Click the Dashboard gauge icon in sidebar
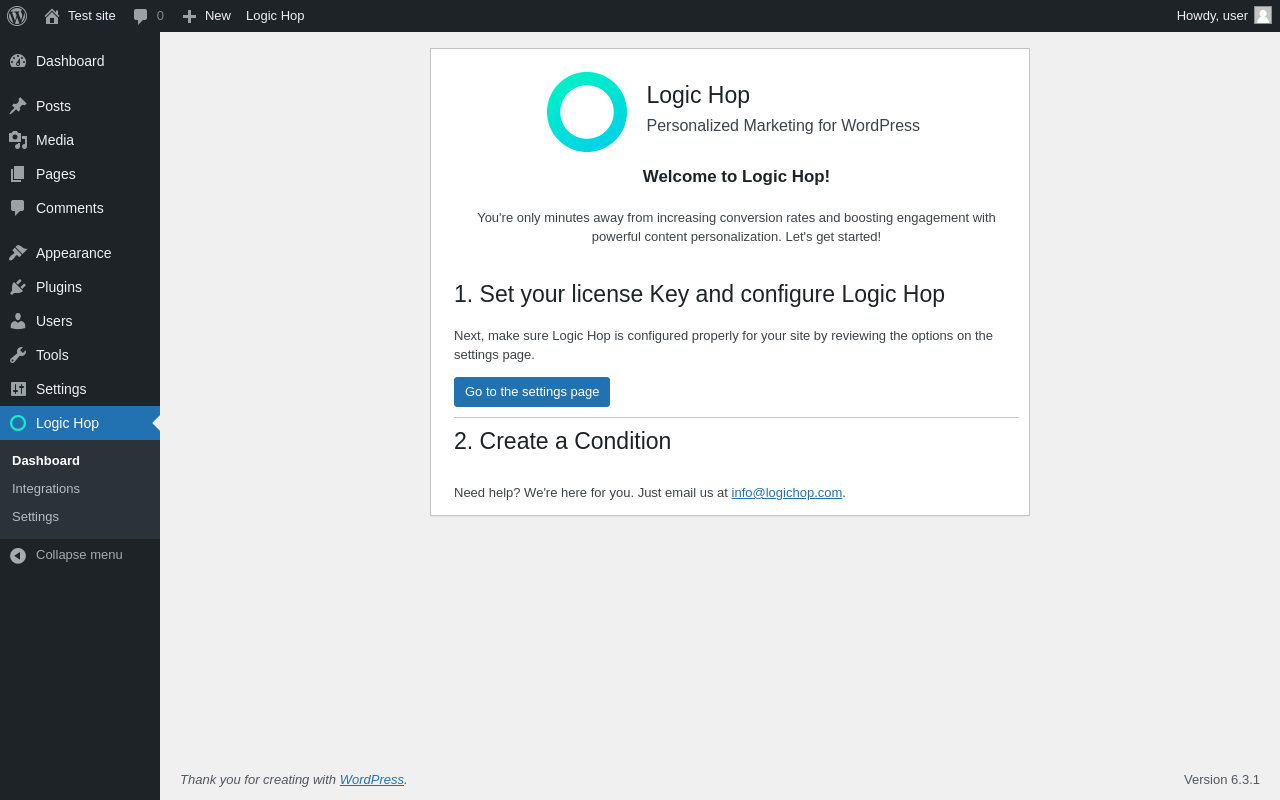The image size is (1280, 800). click(18, 61)
